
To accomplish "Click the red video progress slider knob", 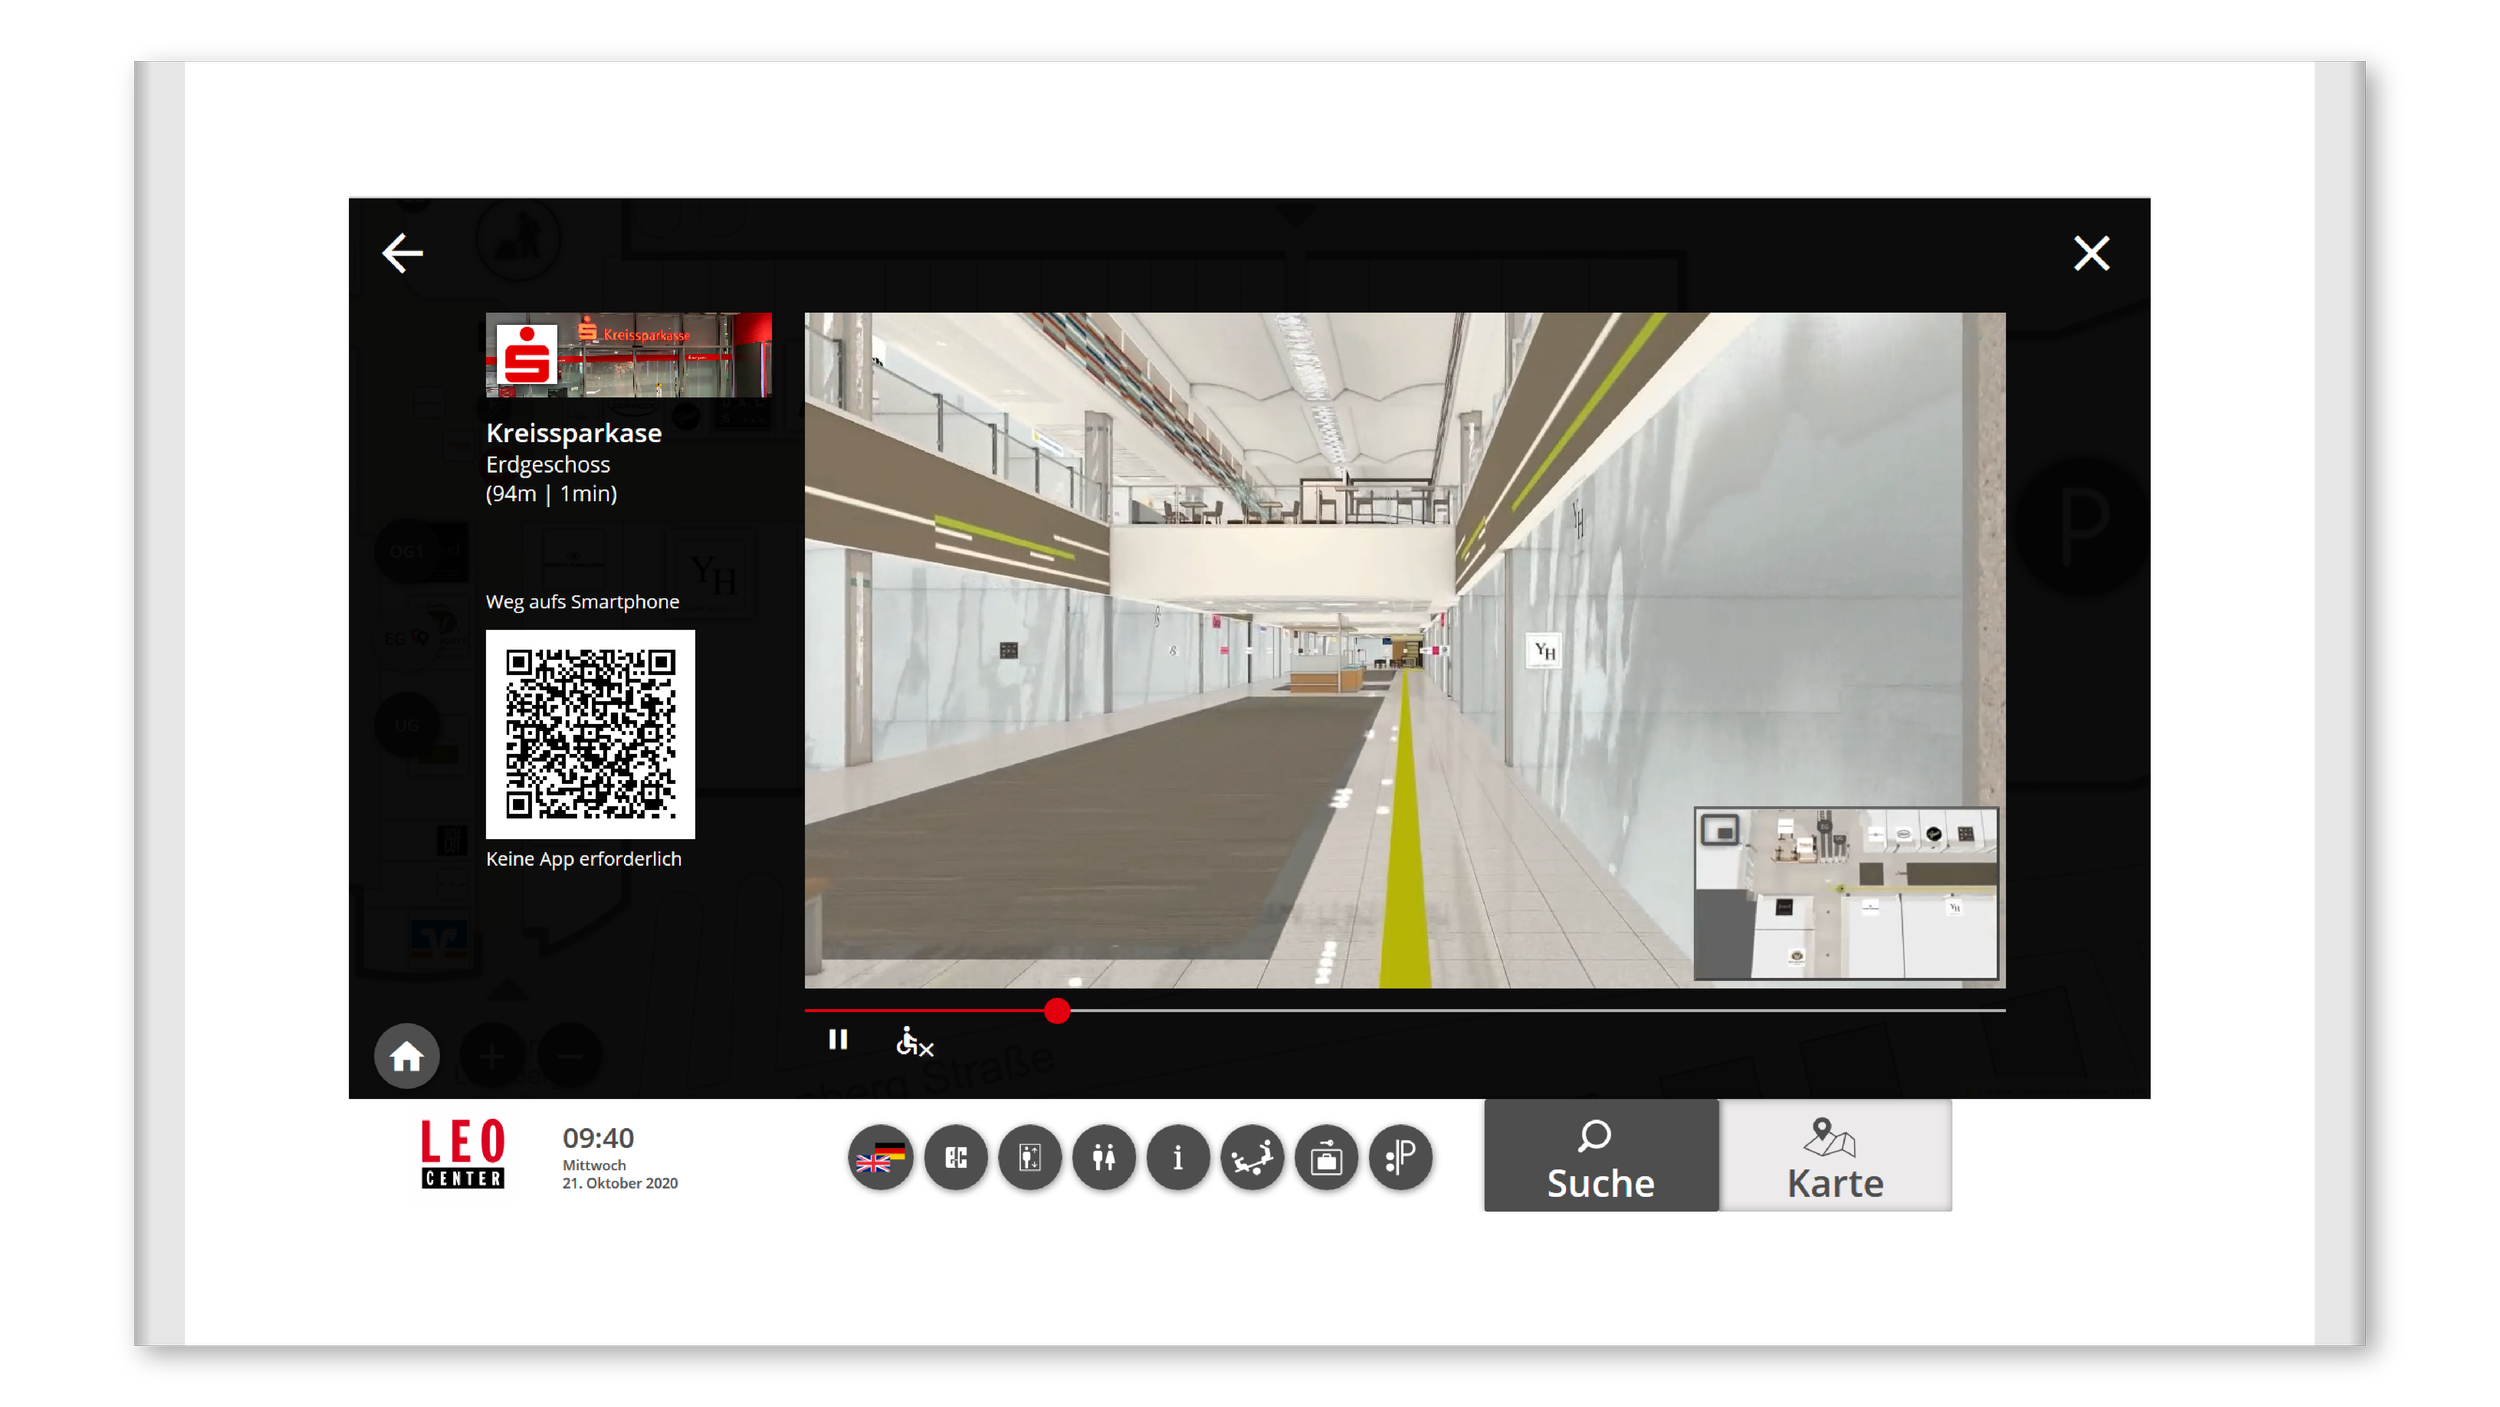I will 1057,1011.
